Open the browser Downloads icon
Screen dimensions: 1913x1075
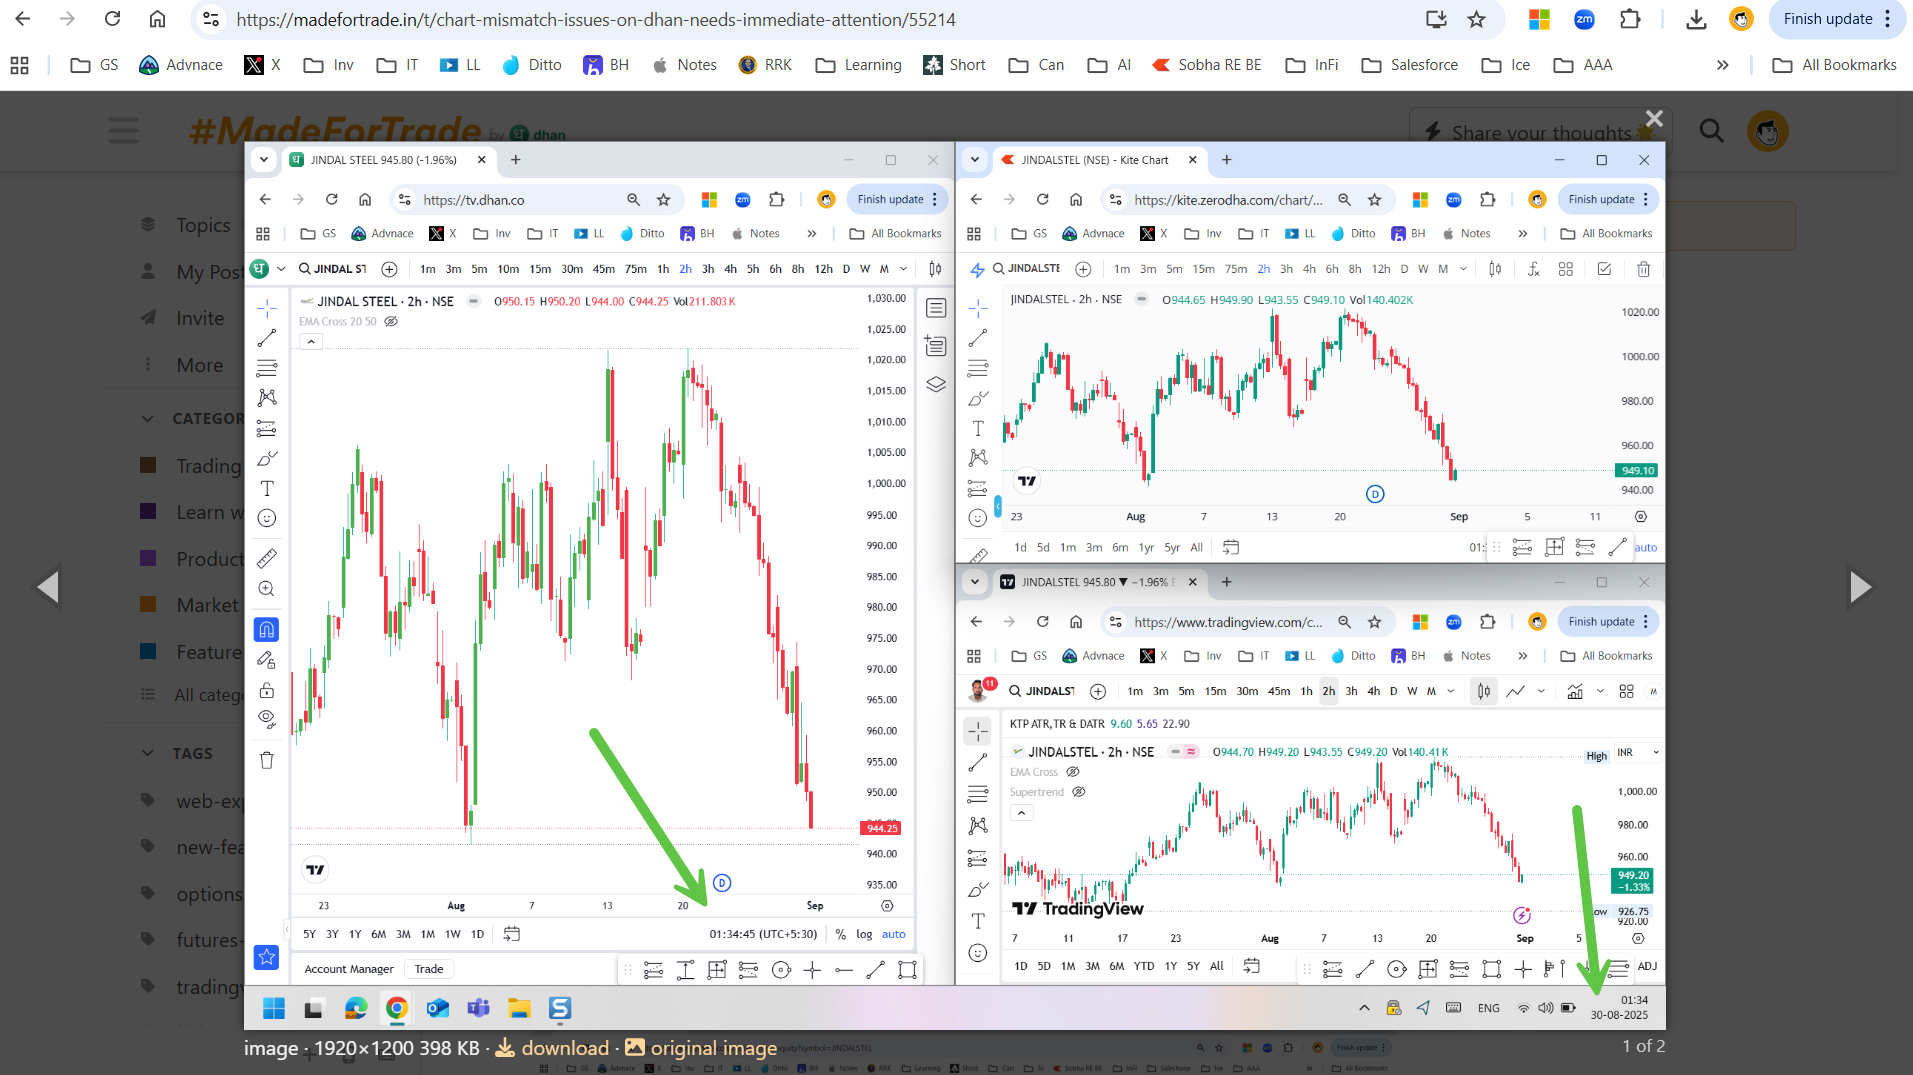coord(1696,19)
